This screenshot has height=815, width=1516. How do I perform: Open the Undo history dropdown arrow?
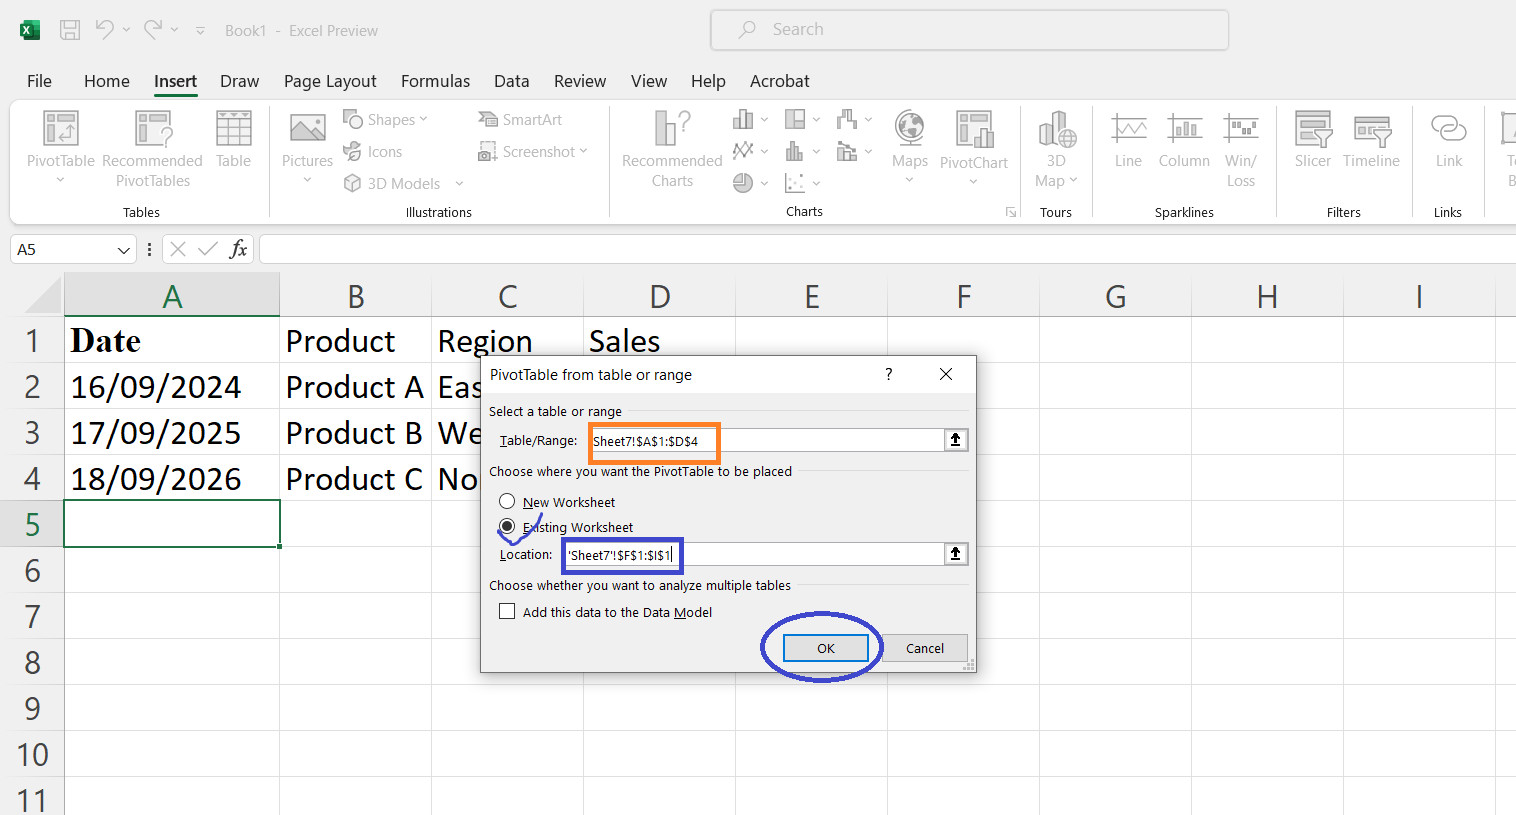[x=127, y=30]
